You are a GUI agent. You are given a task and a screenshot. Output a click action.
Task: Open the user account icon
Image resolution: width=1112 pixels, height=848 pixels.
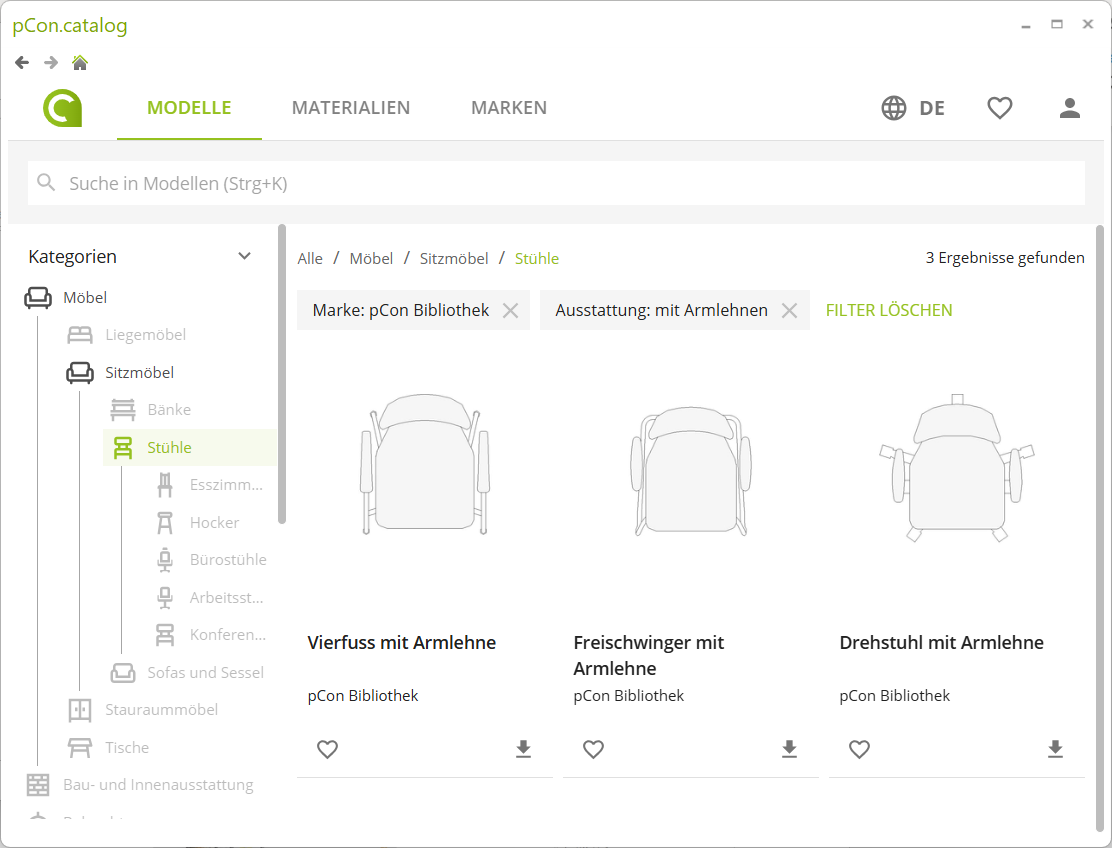point(1069,108)
